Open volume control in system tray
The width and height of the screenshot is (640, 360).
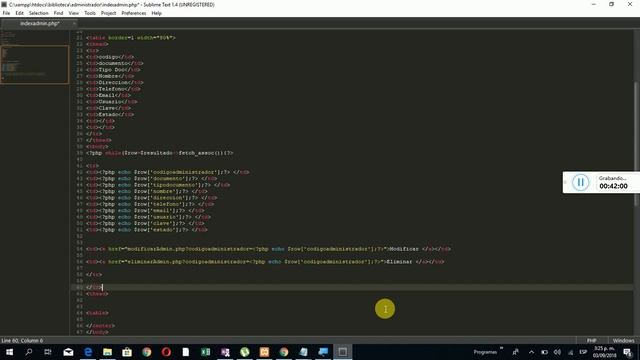pyautogui.click(x=557, y=352)
